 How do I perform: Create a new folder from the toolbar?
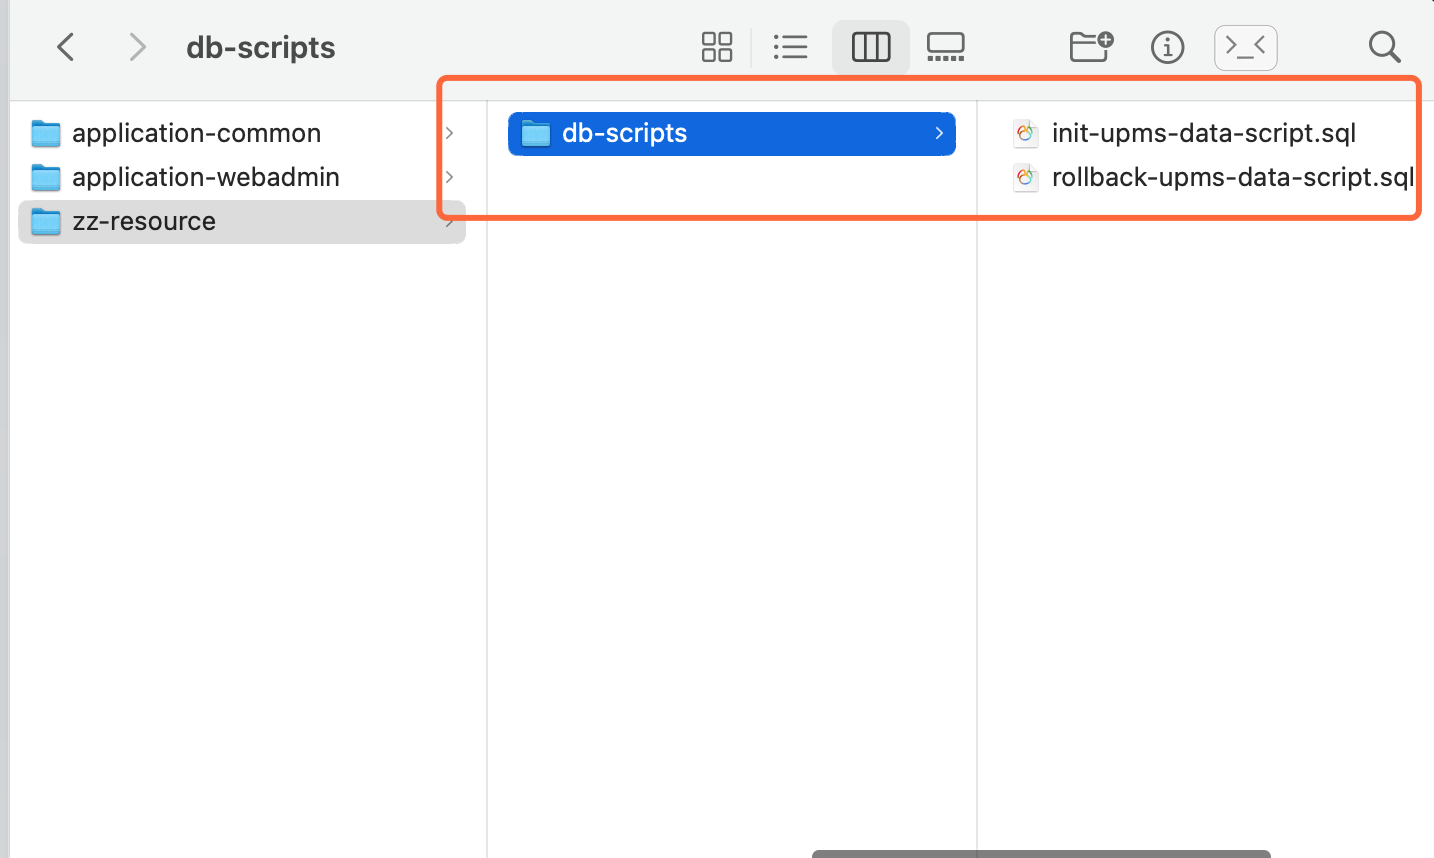(x=1091, y=47)
